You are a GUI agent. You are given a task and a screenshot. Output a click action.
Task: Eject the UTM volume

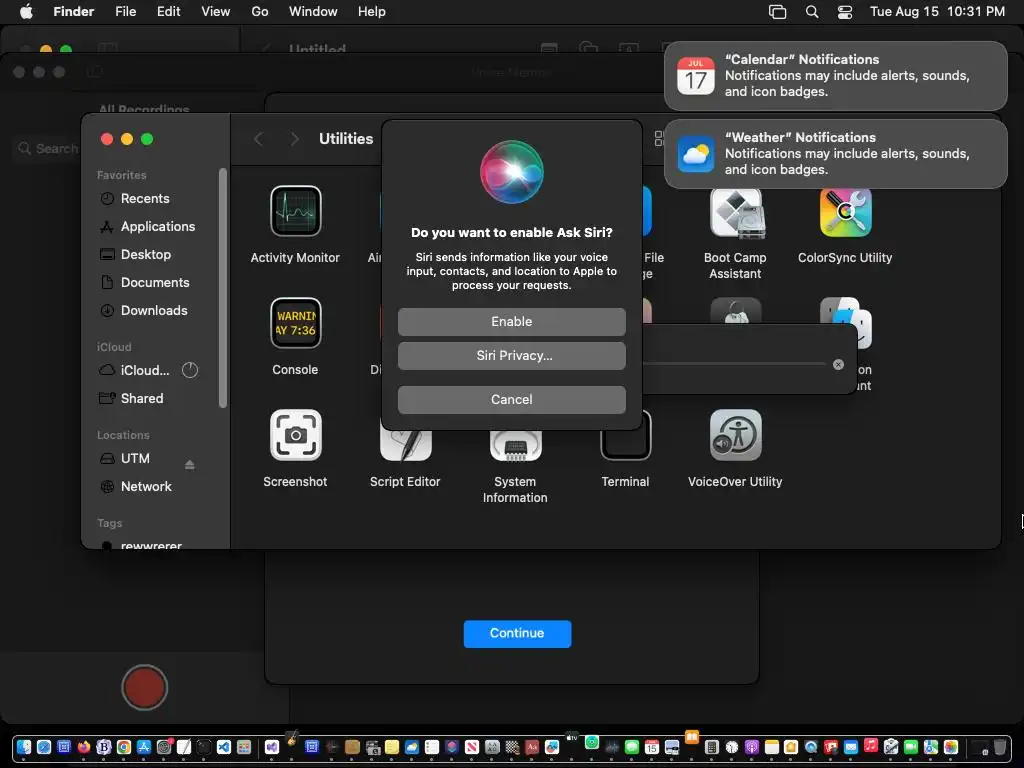pos(189,464)
